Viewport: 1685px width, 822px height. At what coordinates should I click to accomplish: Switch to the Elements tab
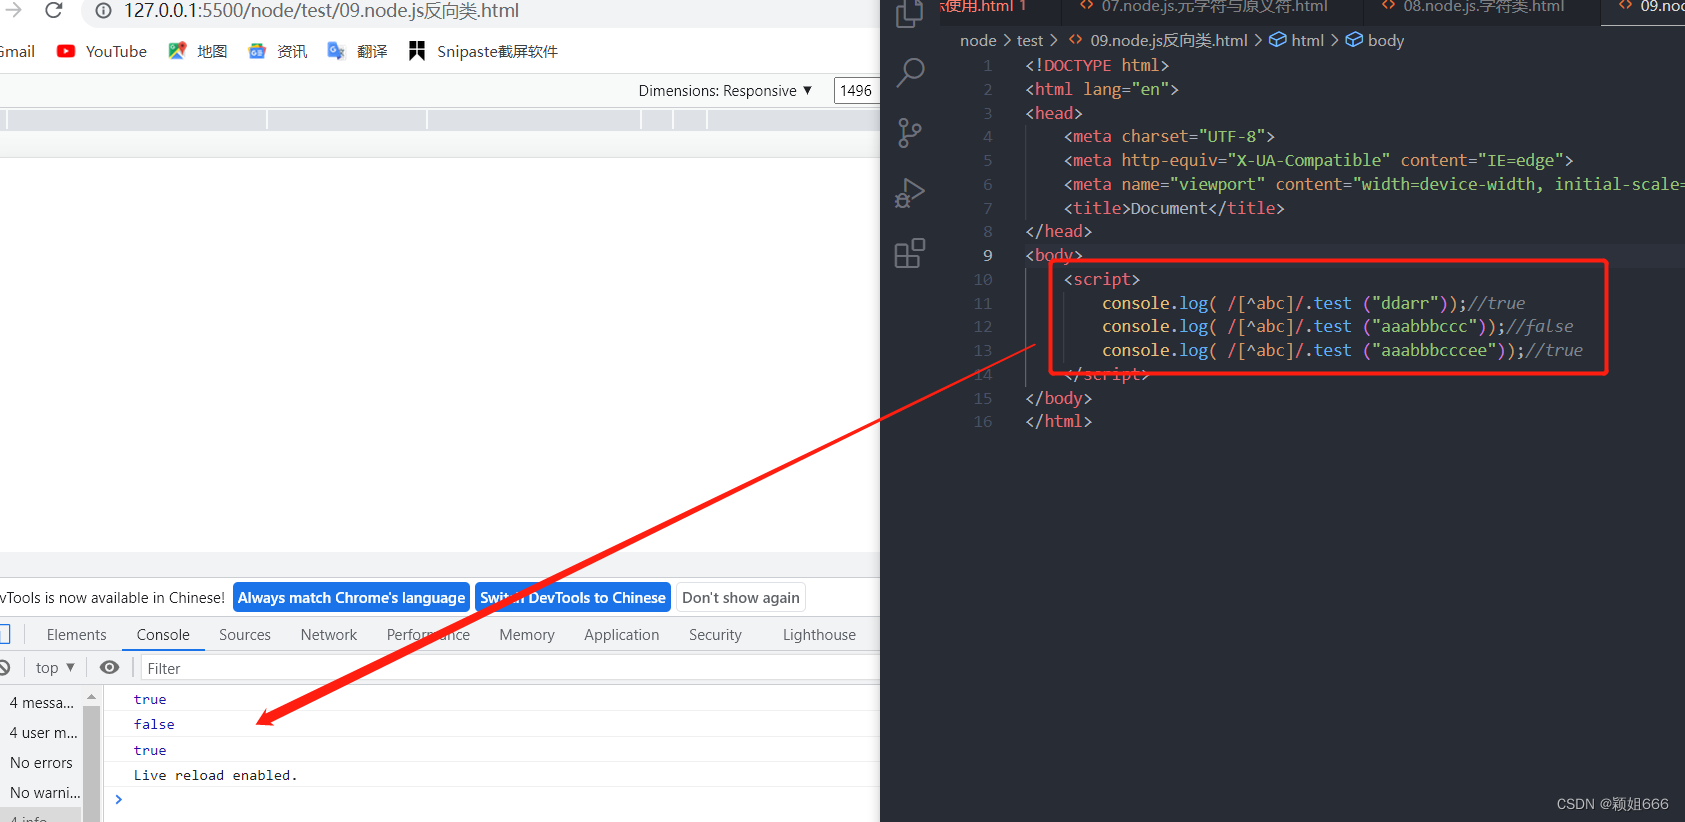pos(76,635)
